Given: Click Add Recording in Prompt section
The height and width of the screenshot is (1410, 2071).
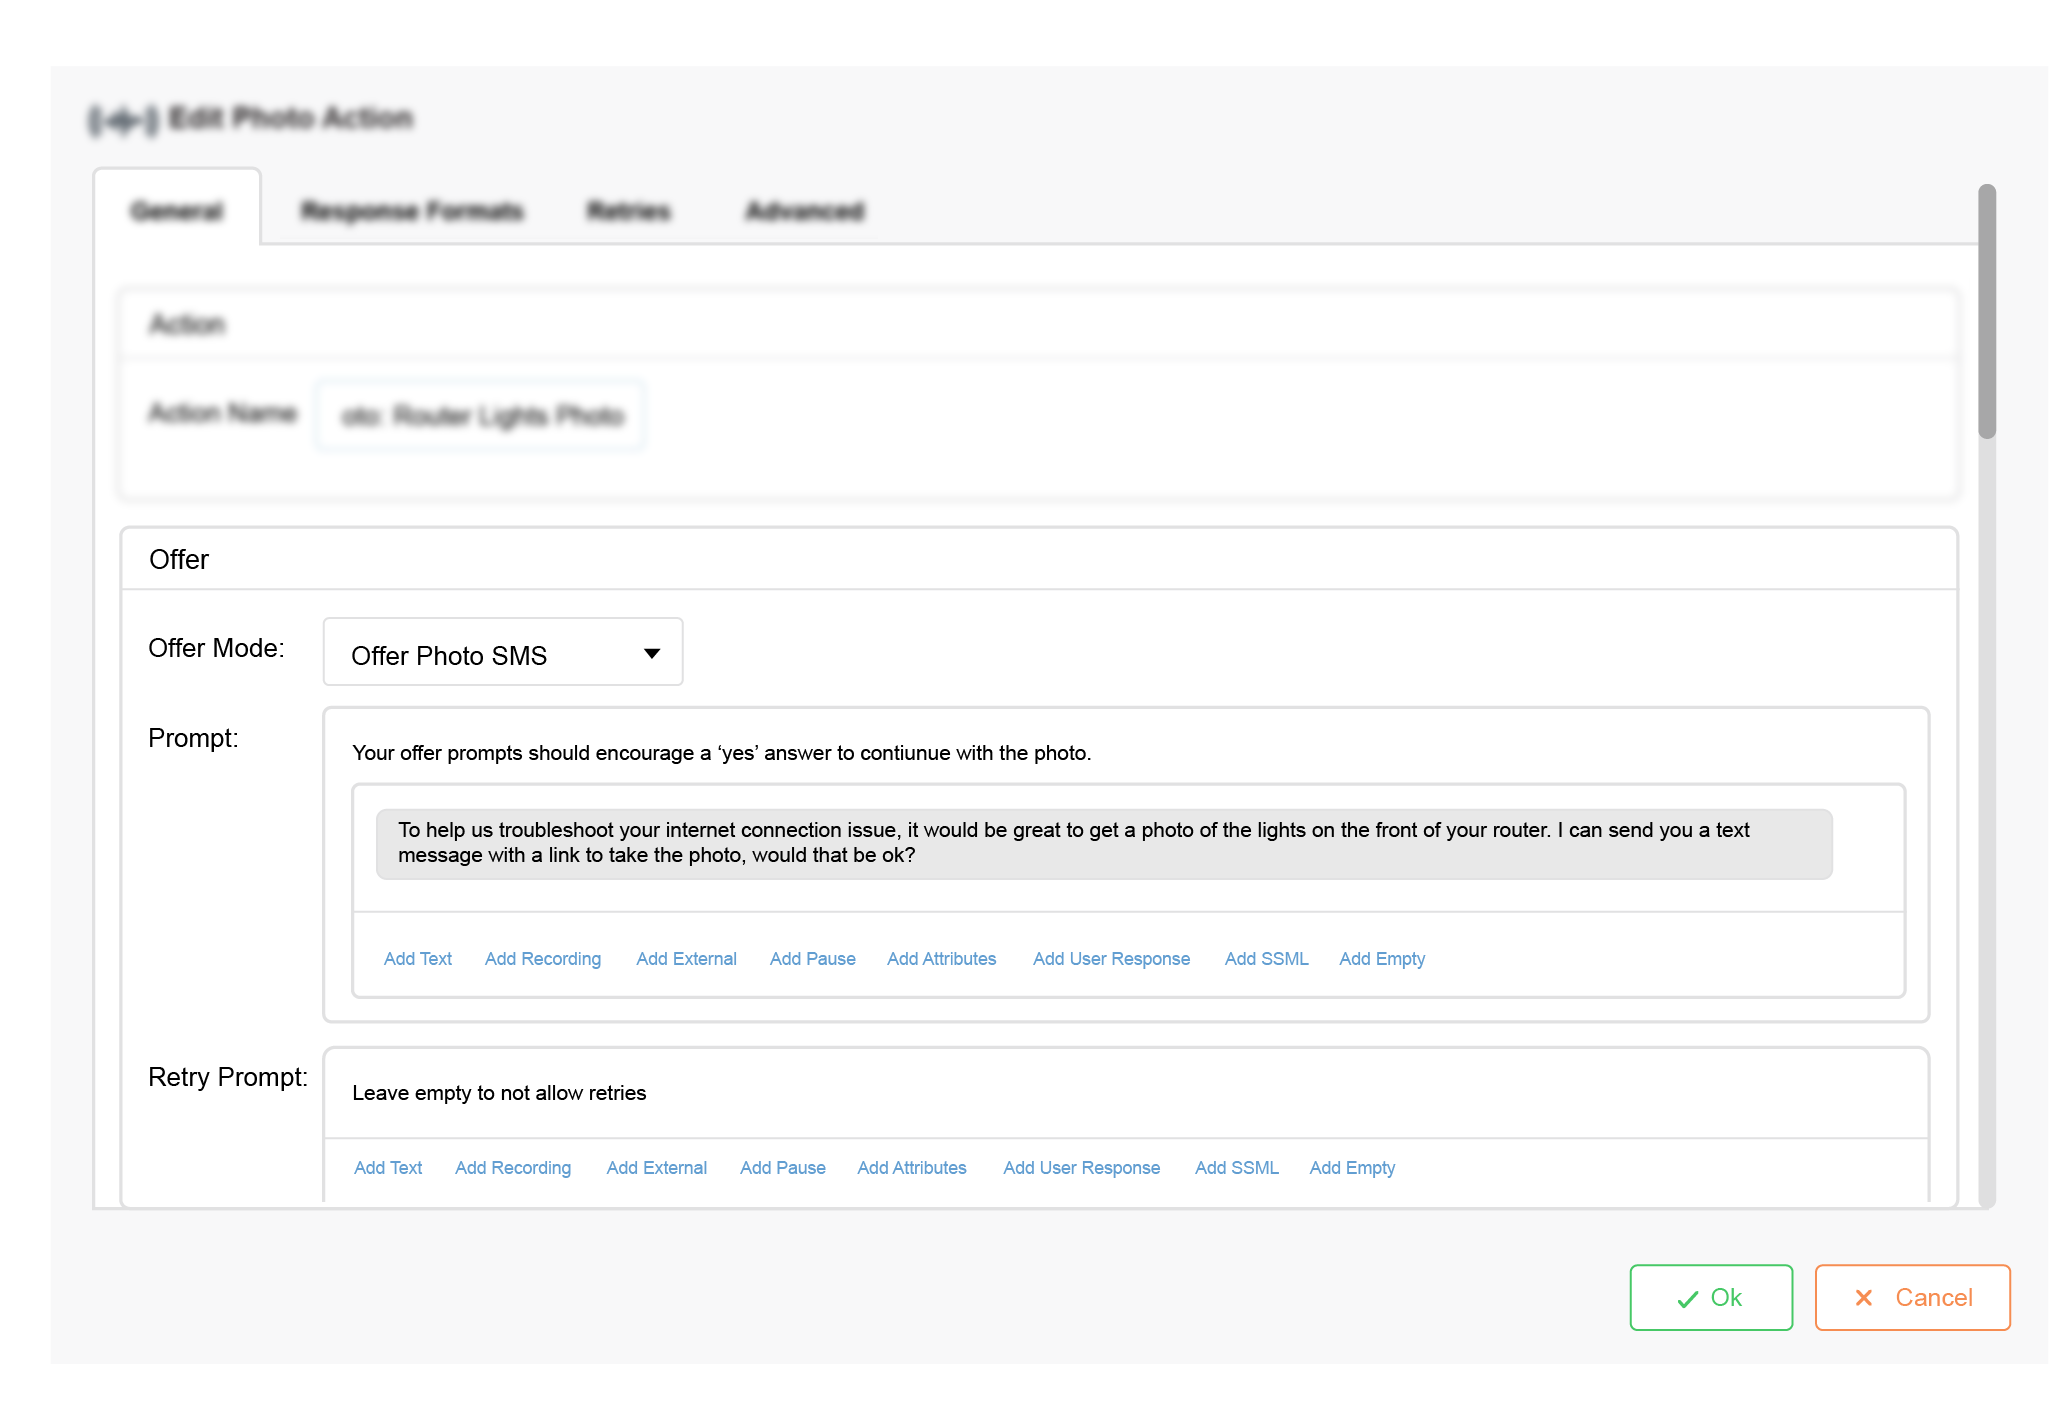Looking at the screenshot, I should point(542,958).
